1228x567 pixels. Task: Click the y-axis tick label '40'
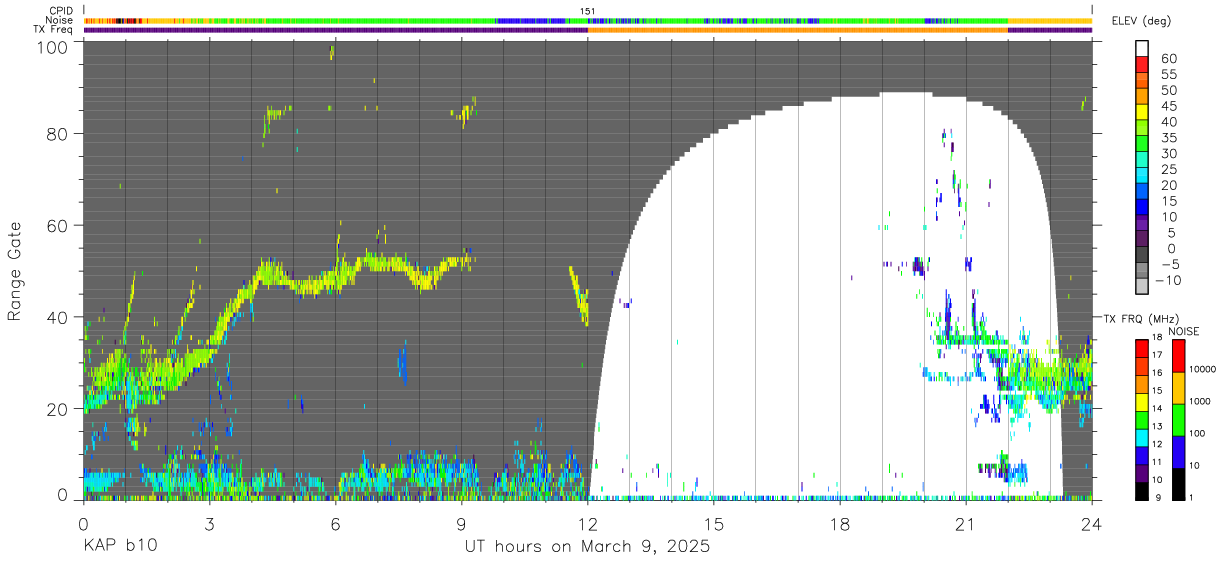pos(57,317)
